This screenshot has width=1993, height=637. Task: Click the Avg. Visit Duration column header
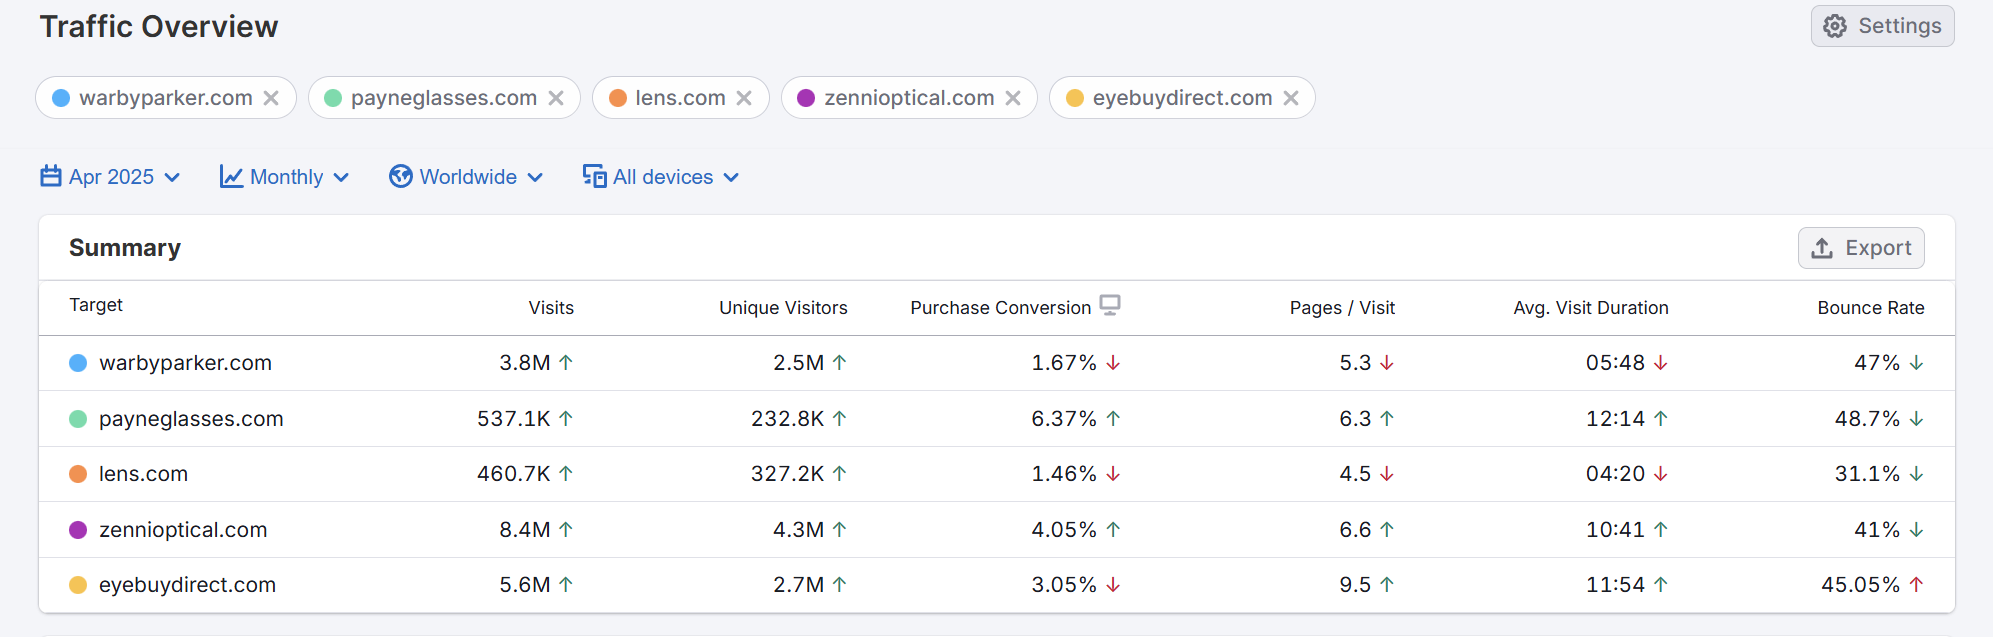(x=1591, y=308)
